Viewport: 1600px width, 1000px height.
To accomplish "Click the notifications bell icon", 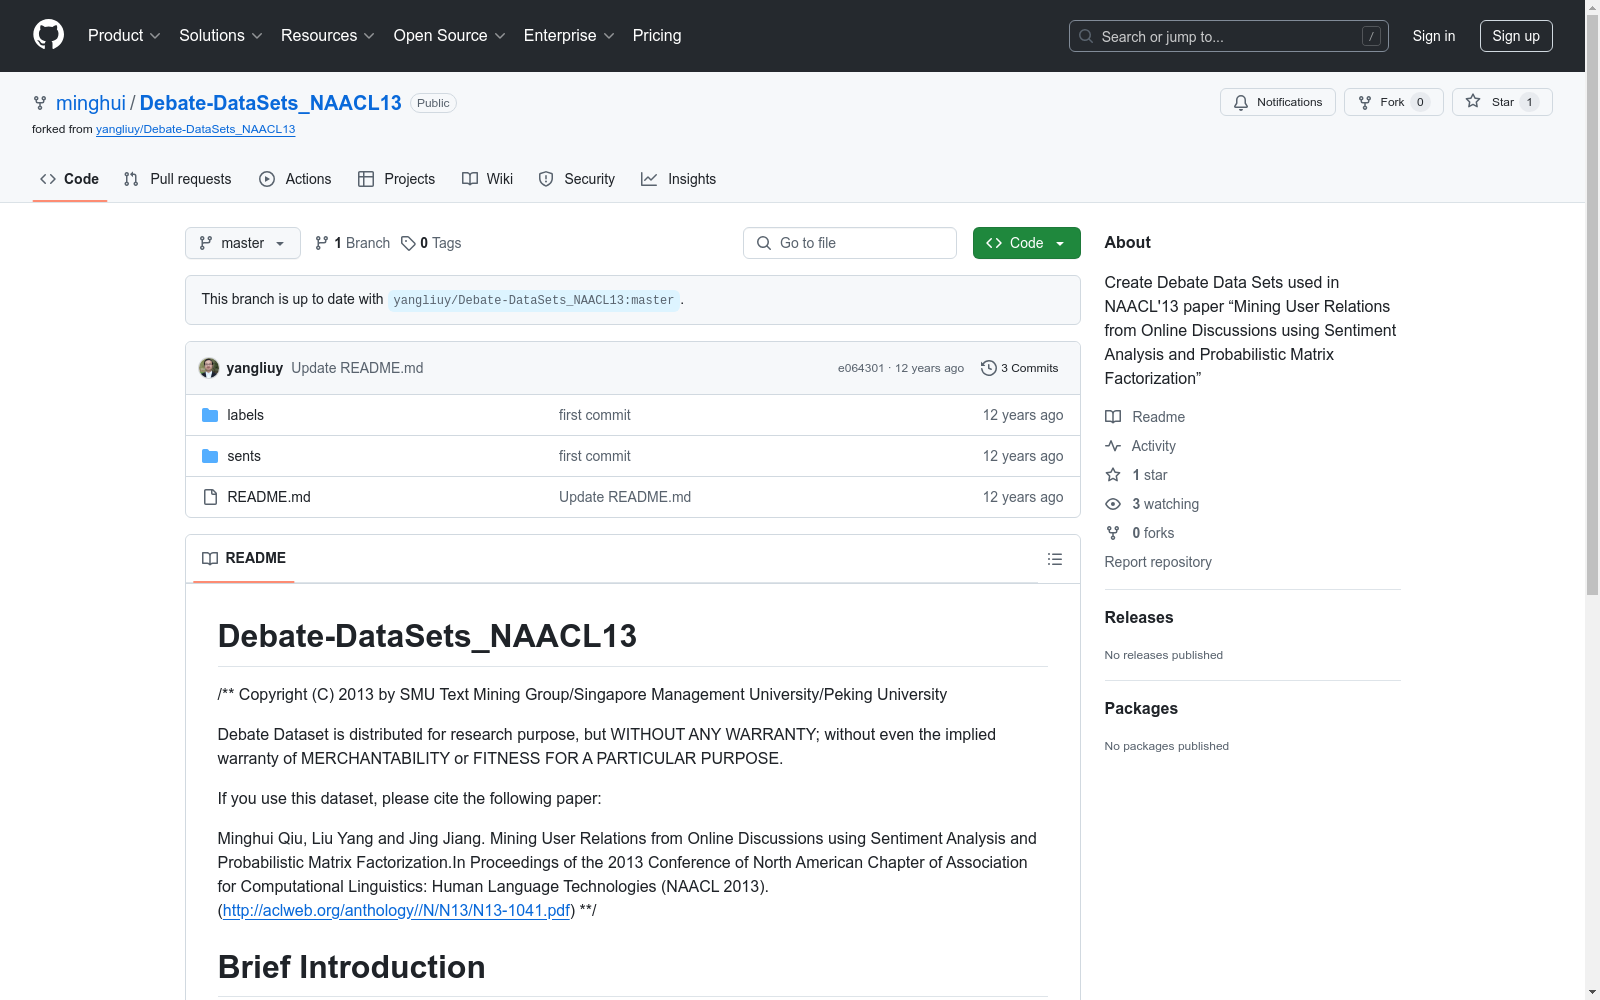I will (x=1241, y=102).
